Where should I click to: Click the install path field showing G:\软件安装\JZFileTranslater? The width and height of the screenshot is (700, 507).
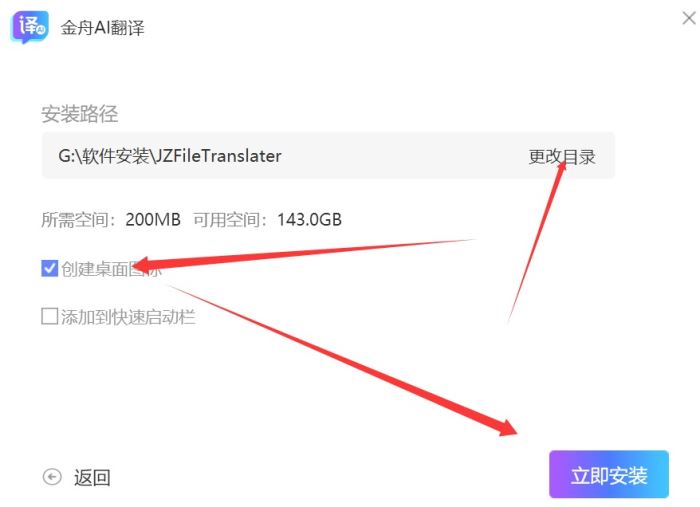328,155
